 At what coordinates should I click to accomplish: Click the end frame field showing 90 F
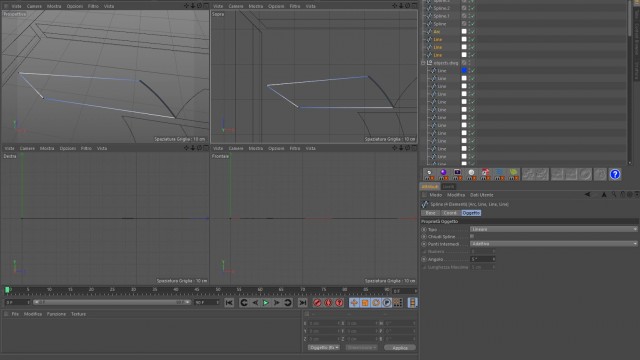(x=207, y=302)
